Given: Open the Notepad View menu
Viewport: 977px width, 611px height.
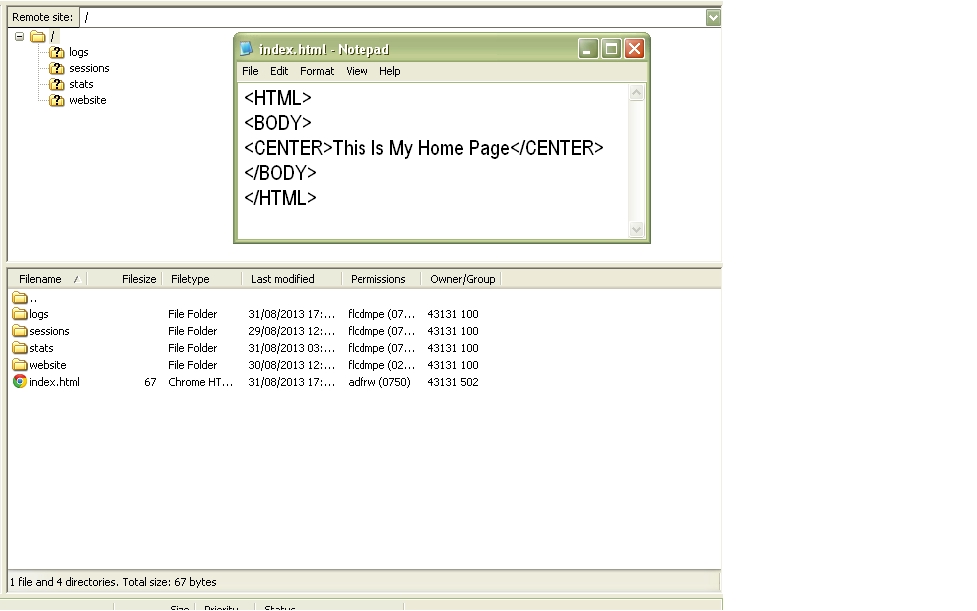Looking at the screenshot, I should (x=356, y=71).
